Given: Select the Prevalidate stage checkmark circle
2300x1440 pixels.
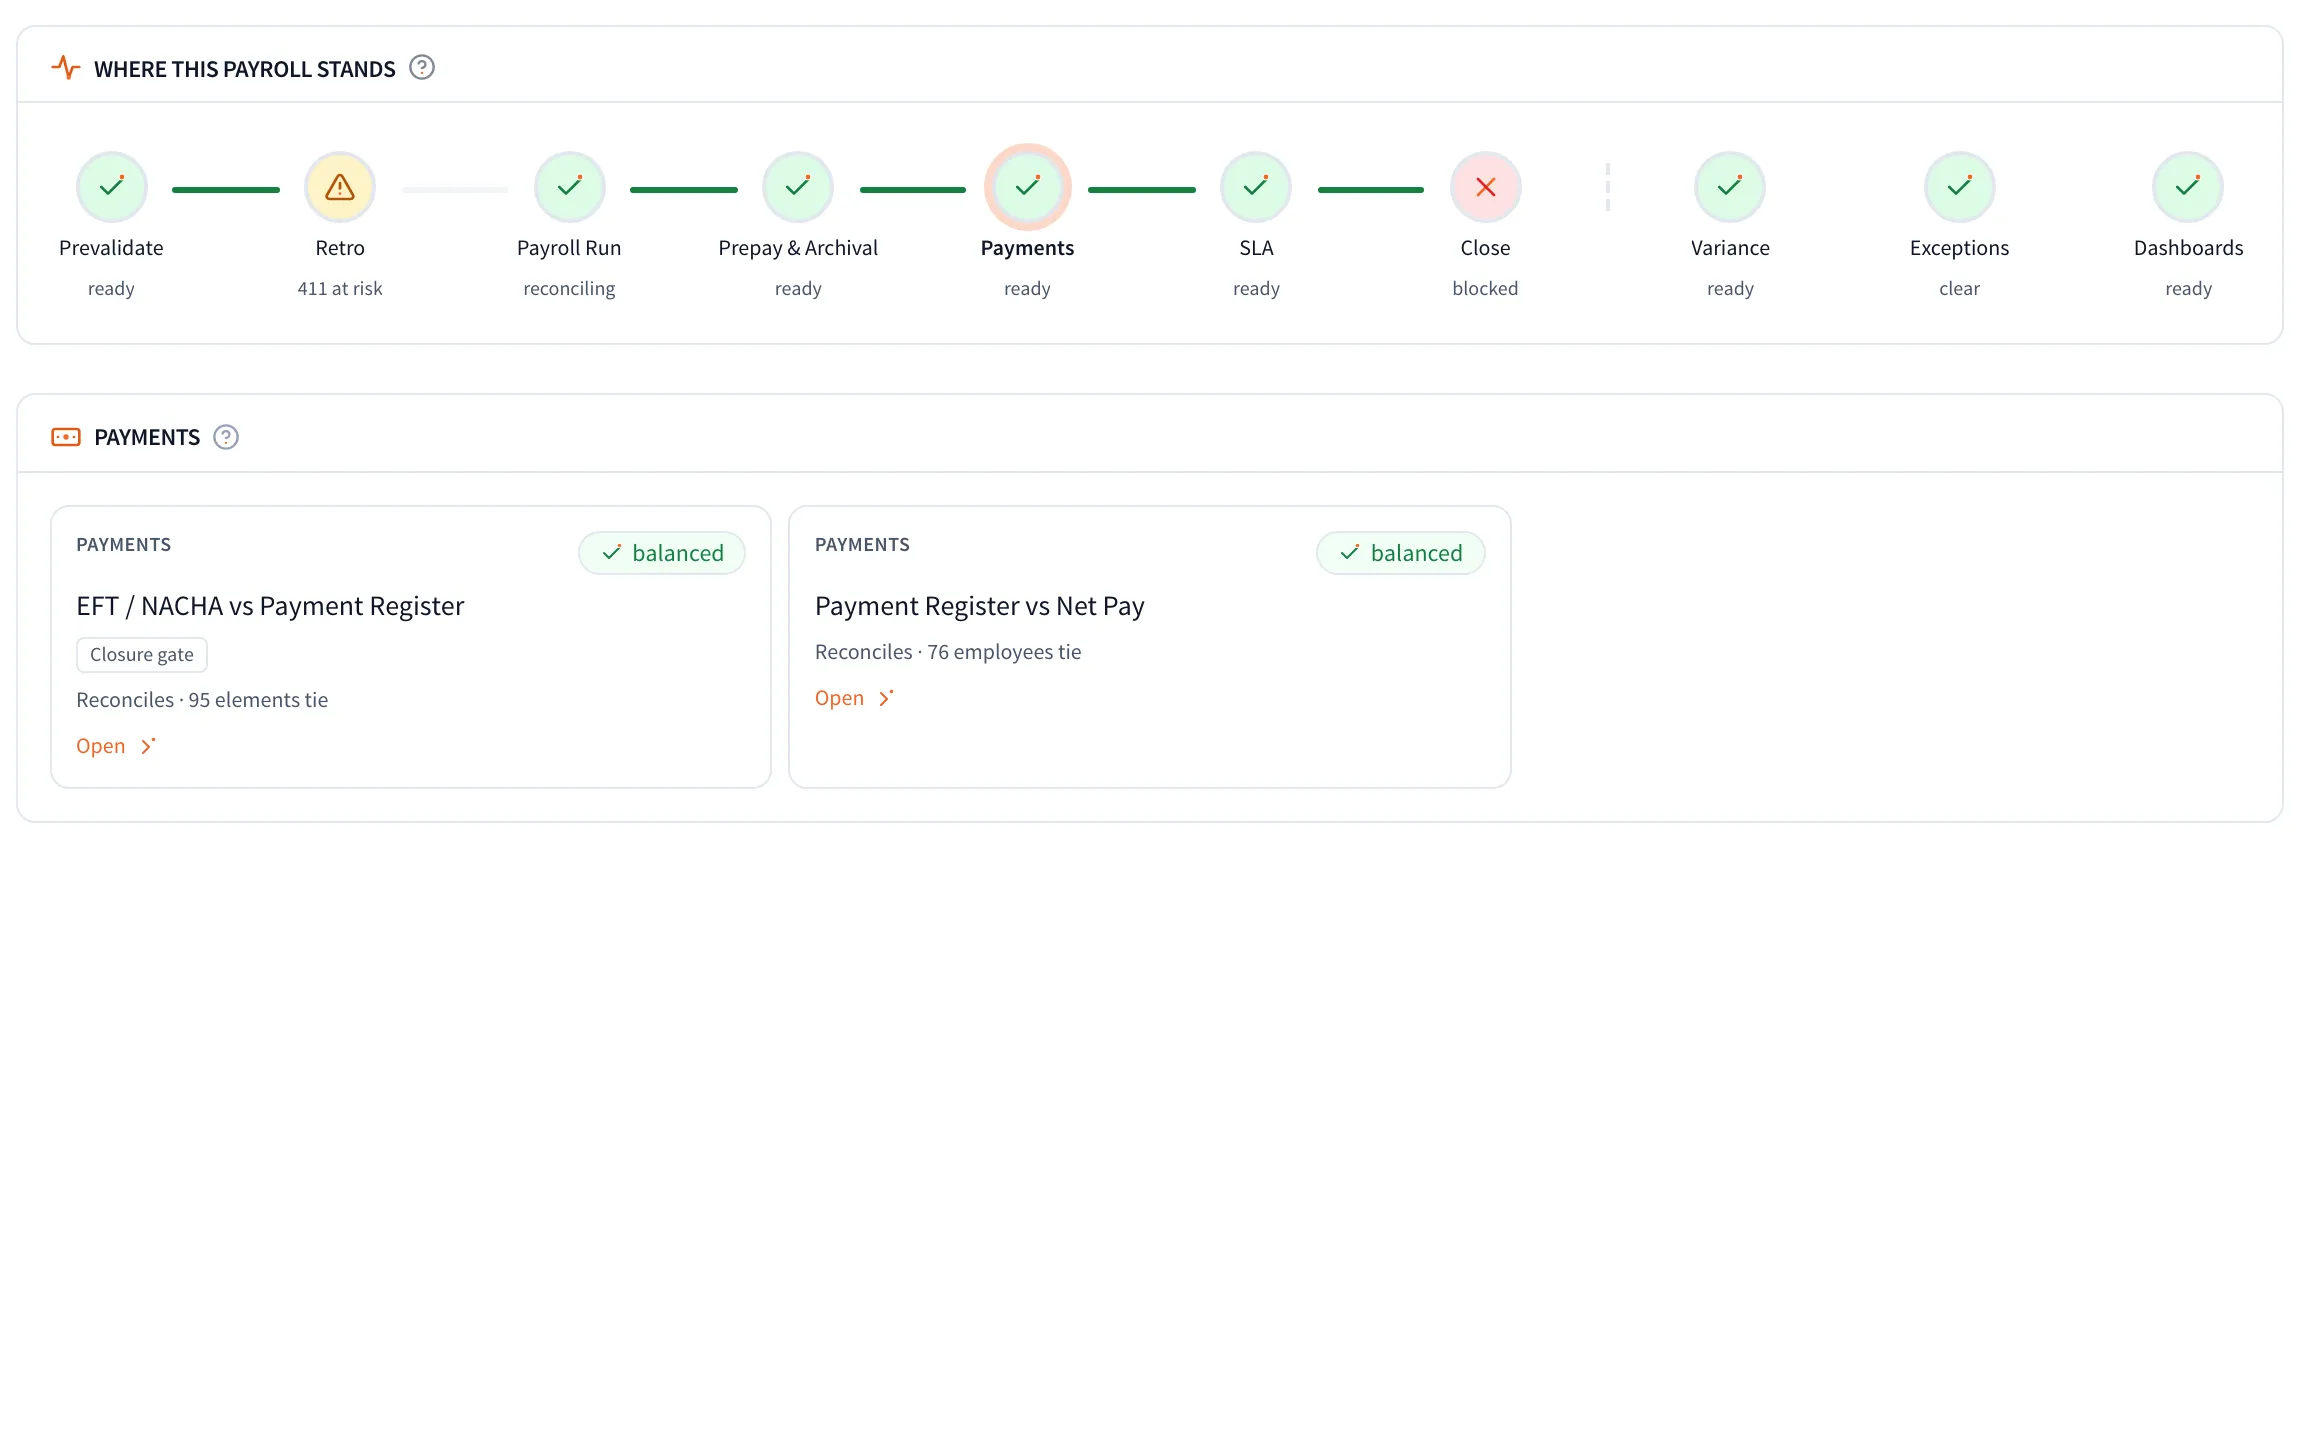Looking at the screenshot, I should point(111,187).
